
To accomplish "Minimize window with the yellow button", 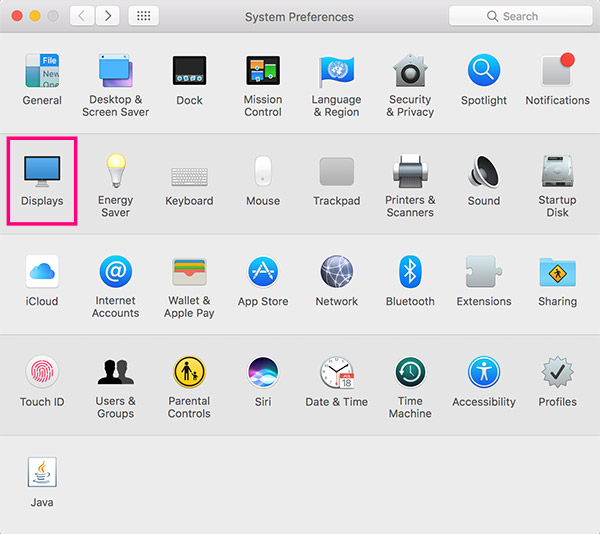I will (x=35, y=16).
